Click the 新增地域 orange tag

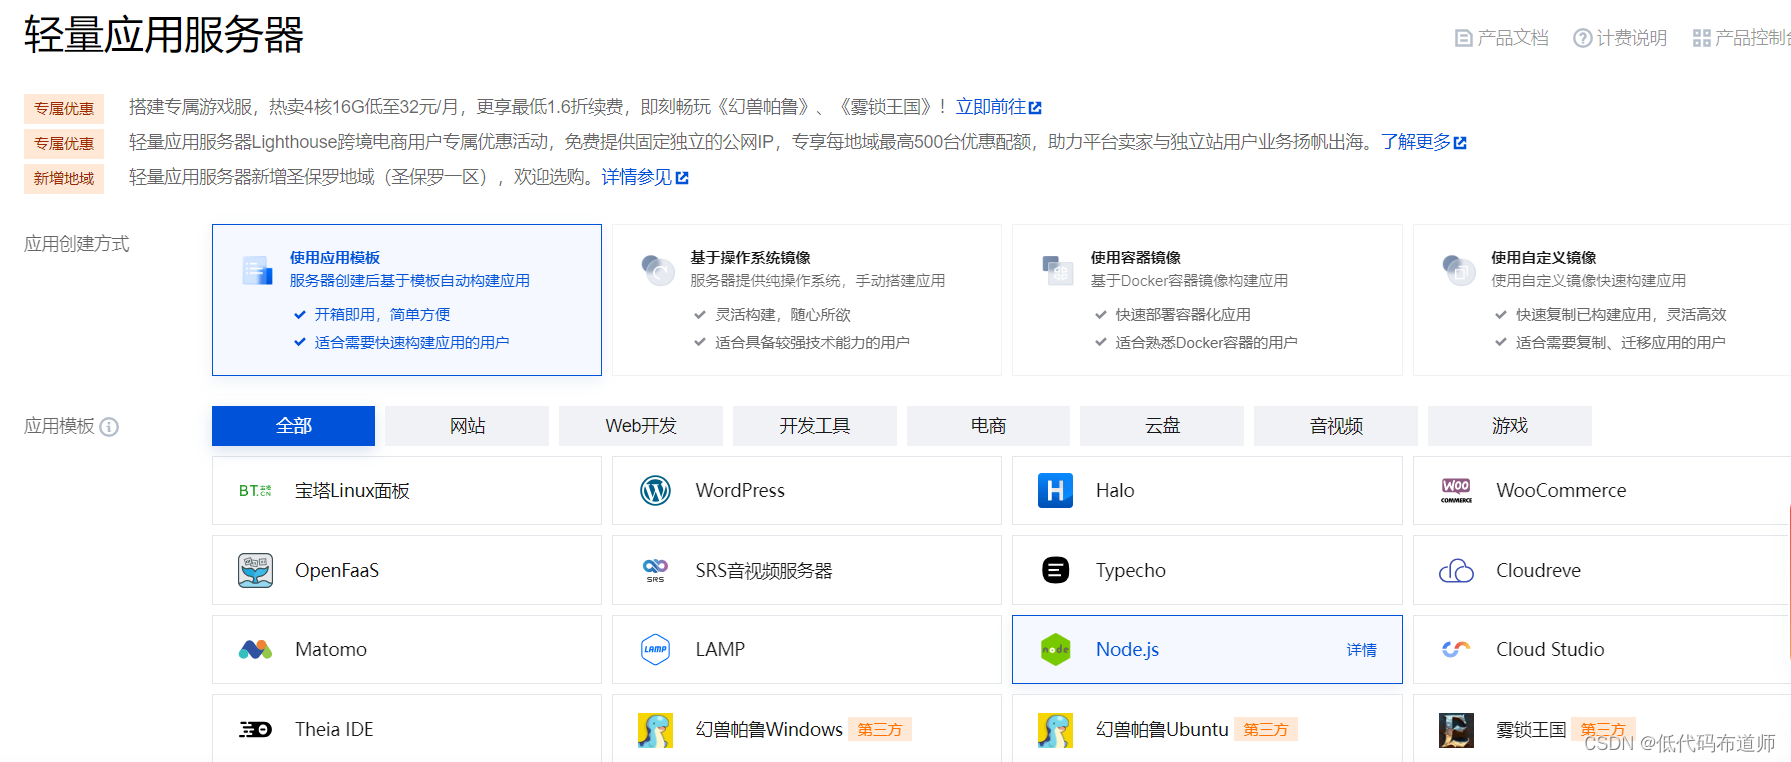click(64, 178)
